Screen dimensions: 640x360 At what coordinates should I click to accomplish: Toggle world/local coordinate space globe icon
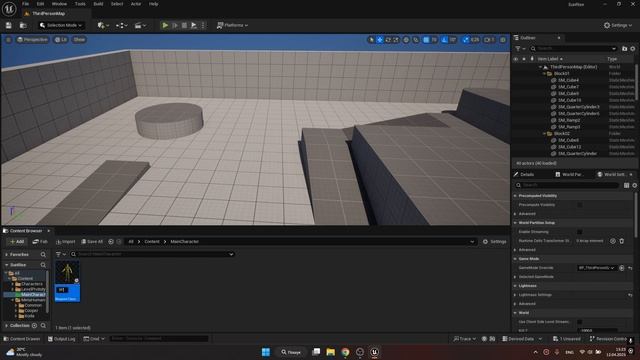coord(406,40)
